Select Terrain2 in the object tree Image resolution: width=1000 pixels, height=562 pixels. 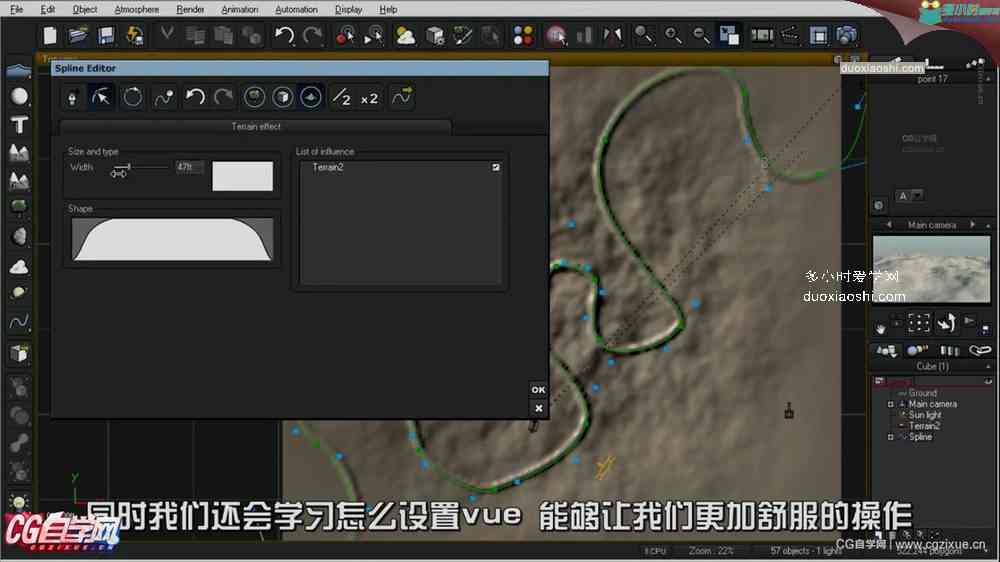tap(924, 425)
